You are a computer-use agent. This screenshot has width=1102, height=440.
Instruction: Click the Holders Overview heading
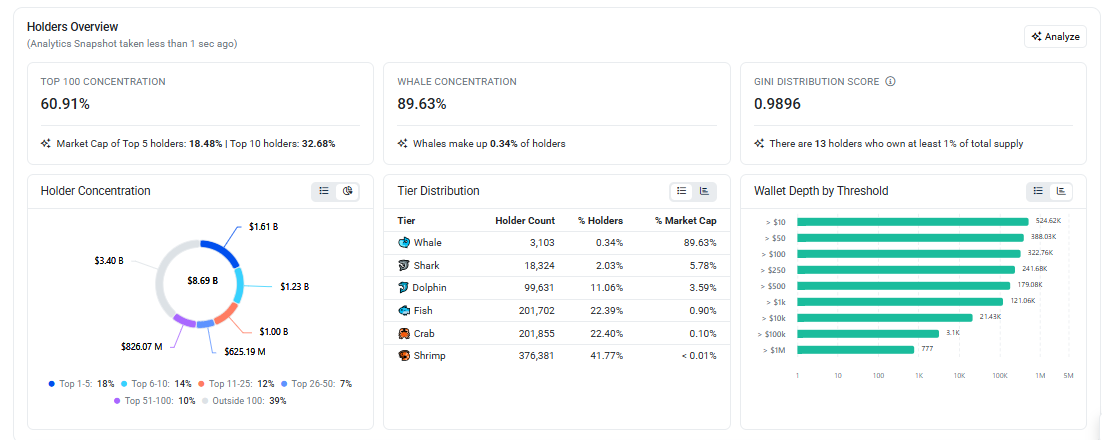pyautogui.click(x=72, y=26)
